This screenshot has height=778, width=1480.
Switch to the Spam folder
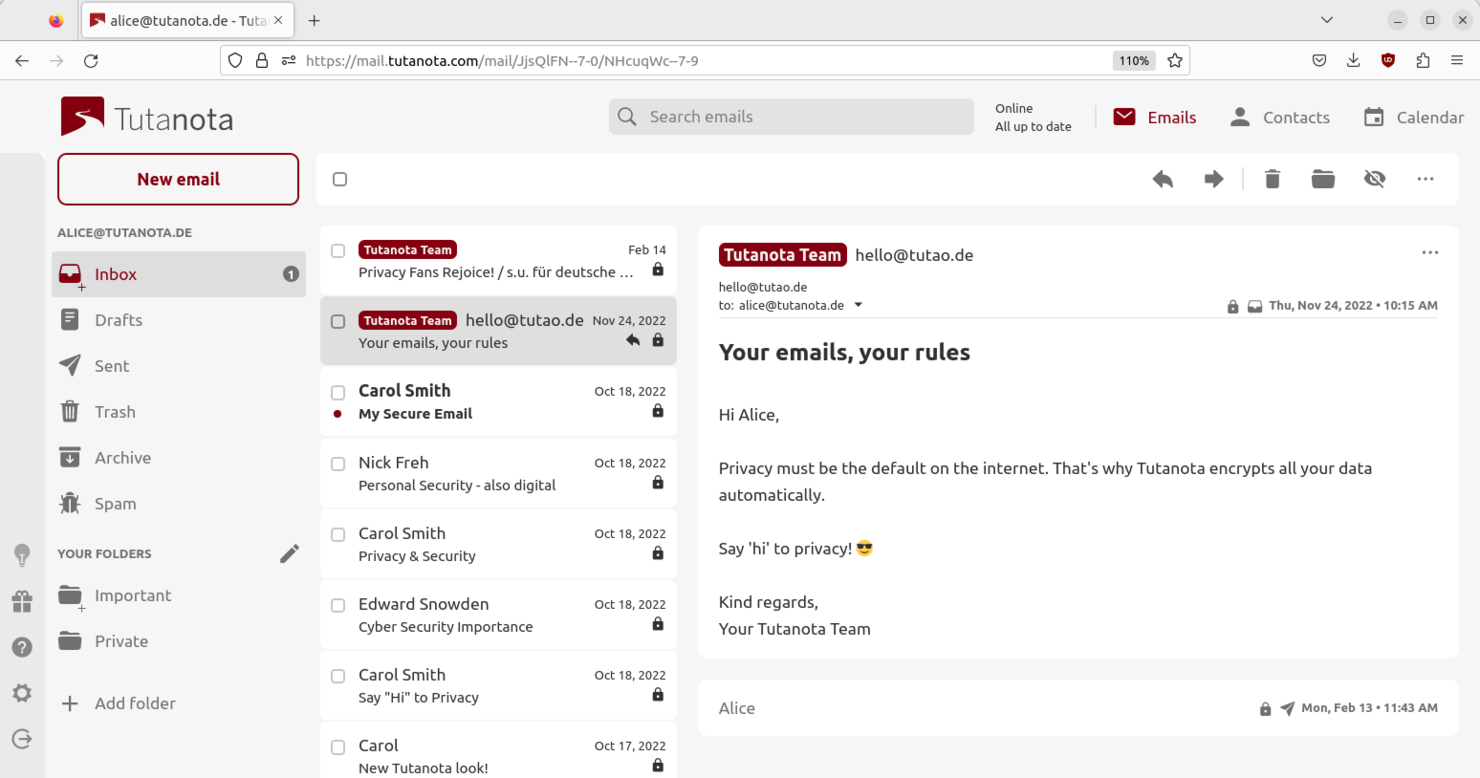(x=115, y=503)
